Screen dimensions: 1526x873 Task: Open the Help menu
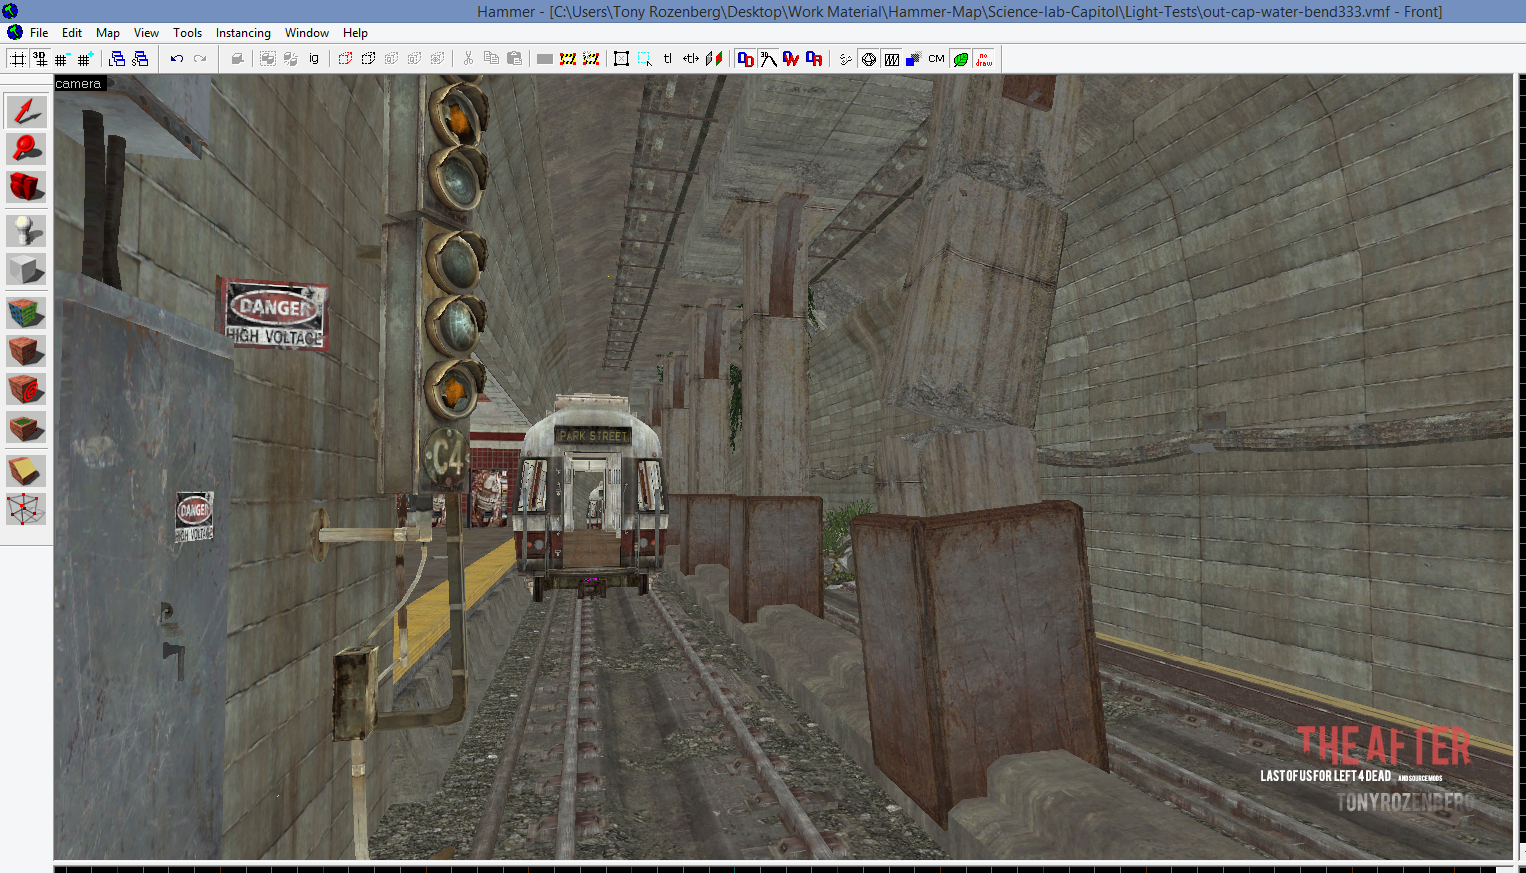[x=355, y=33]
